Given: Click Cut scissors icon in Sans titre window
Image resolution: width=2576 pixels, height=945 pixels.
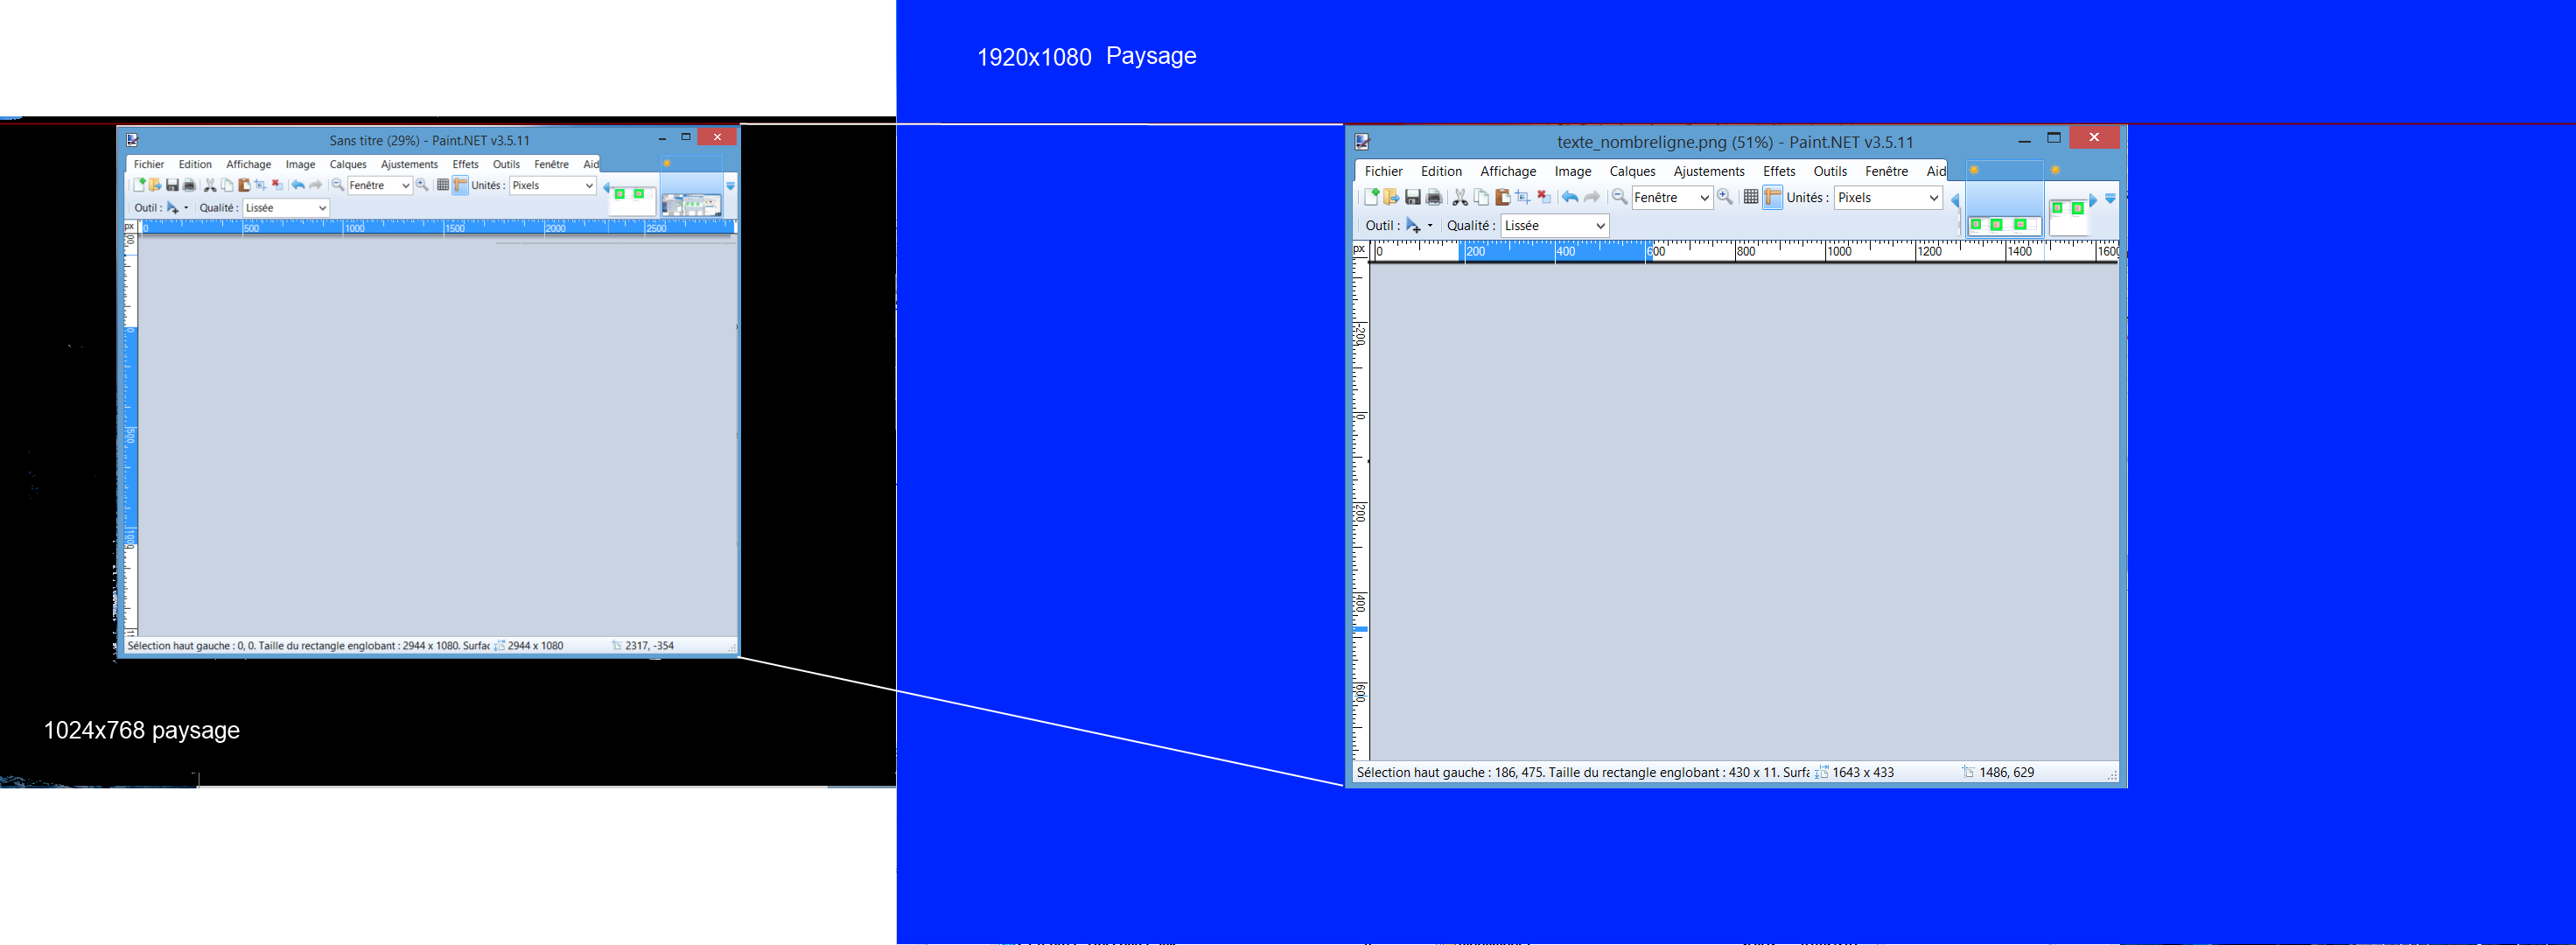Looking at the screenshot, I should tap(210, 185).
